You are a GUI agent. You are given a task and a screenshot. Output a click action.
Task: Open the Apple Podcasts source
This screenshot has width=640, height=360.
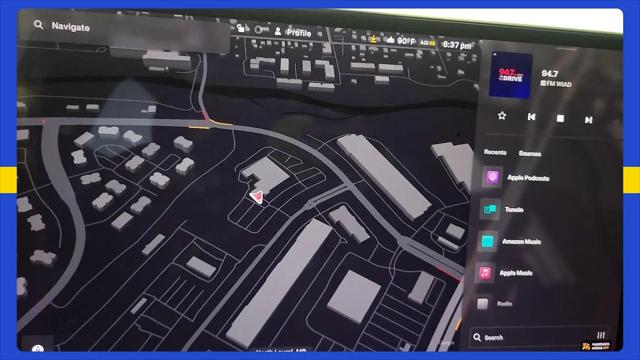click(528, 178)
